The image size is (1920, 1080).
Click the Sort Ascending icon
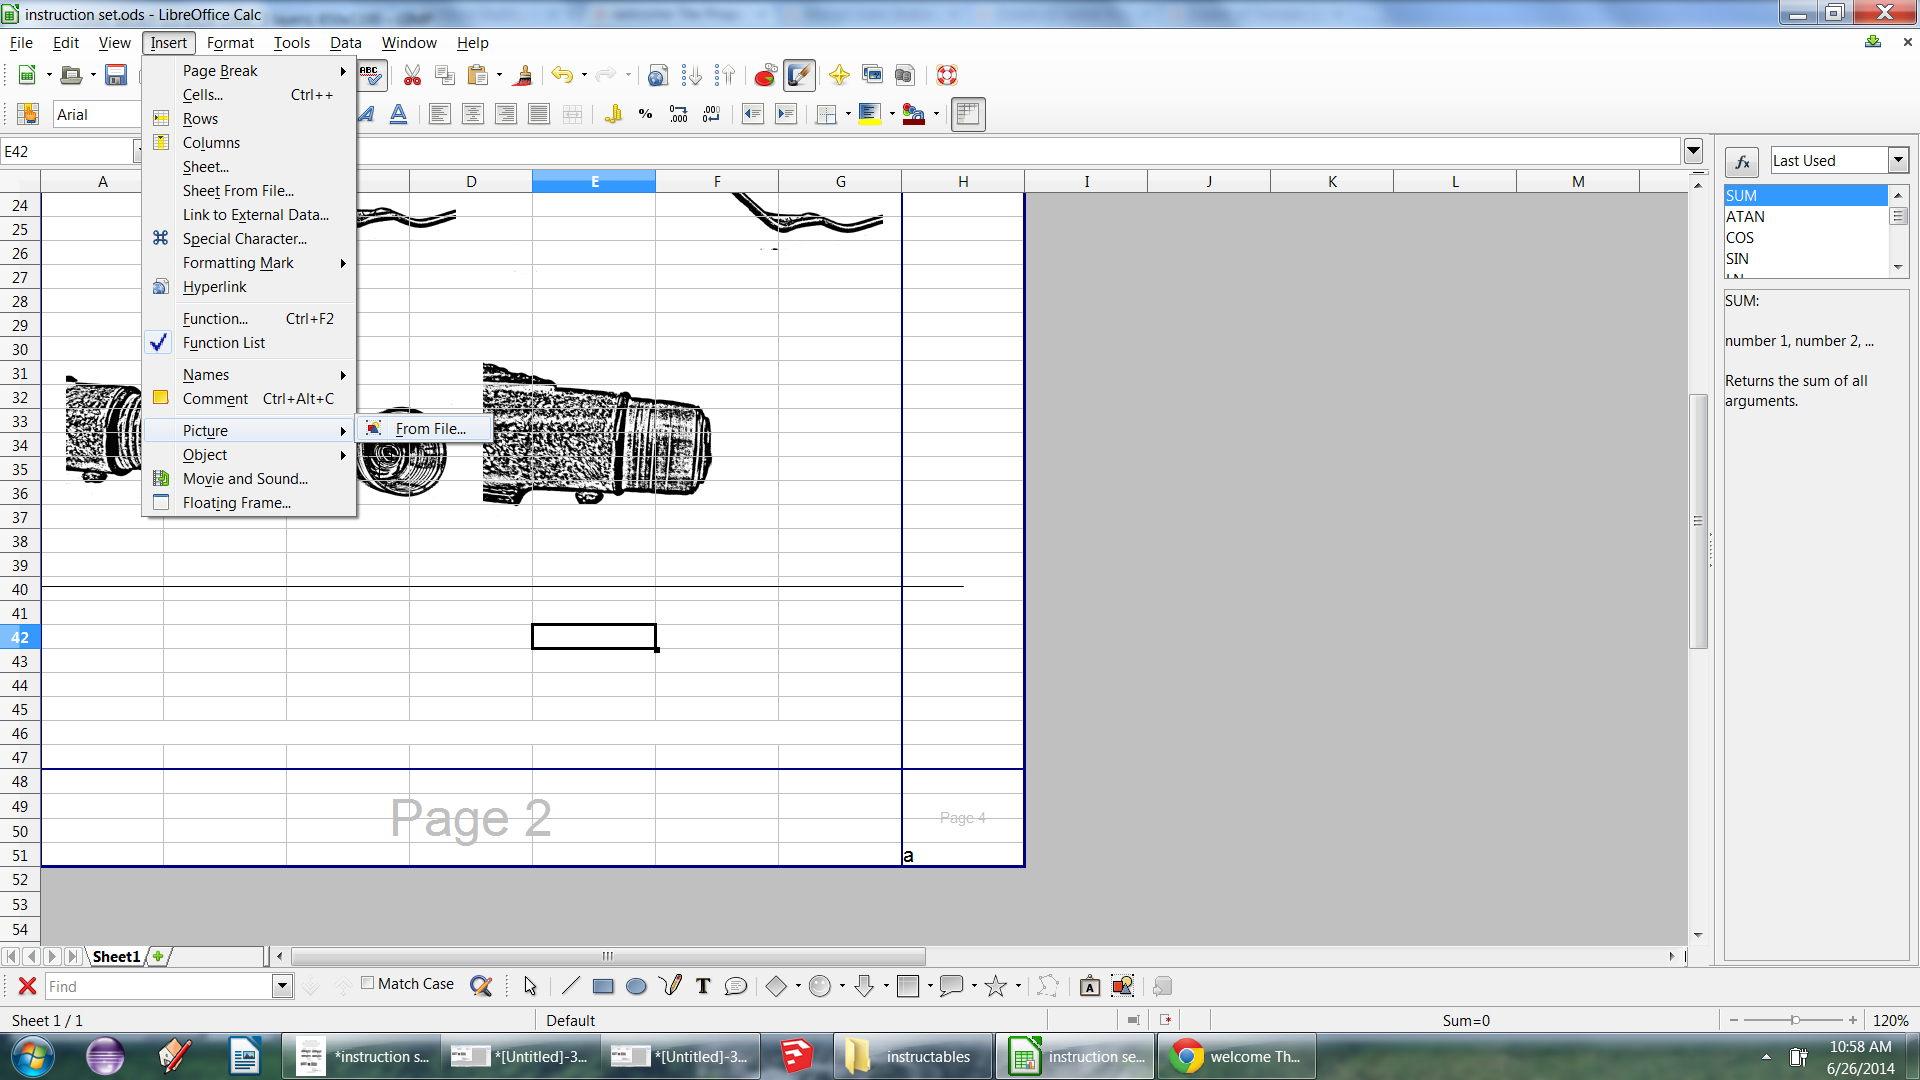click(x=691, y=76)
